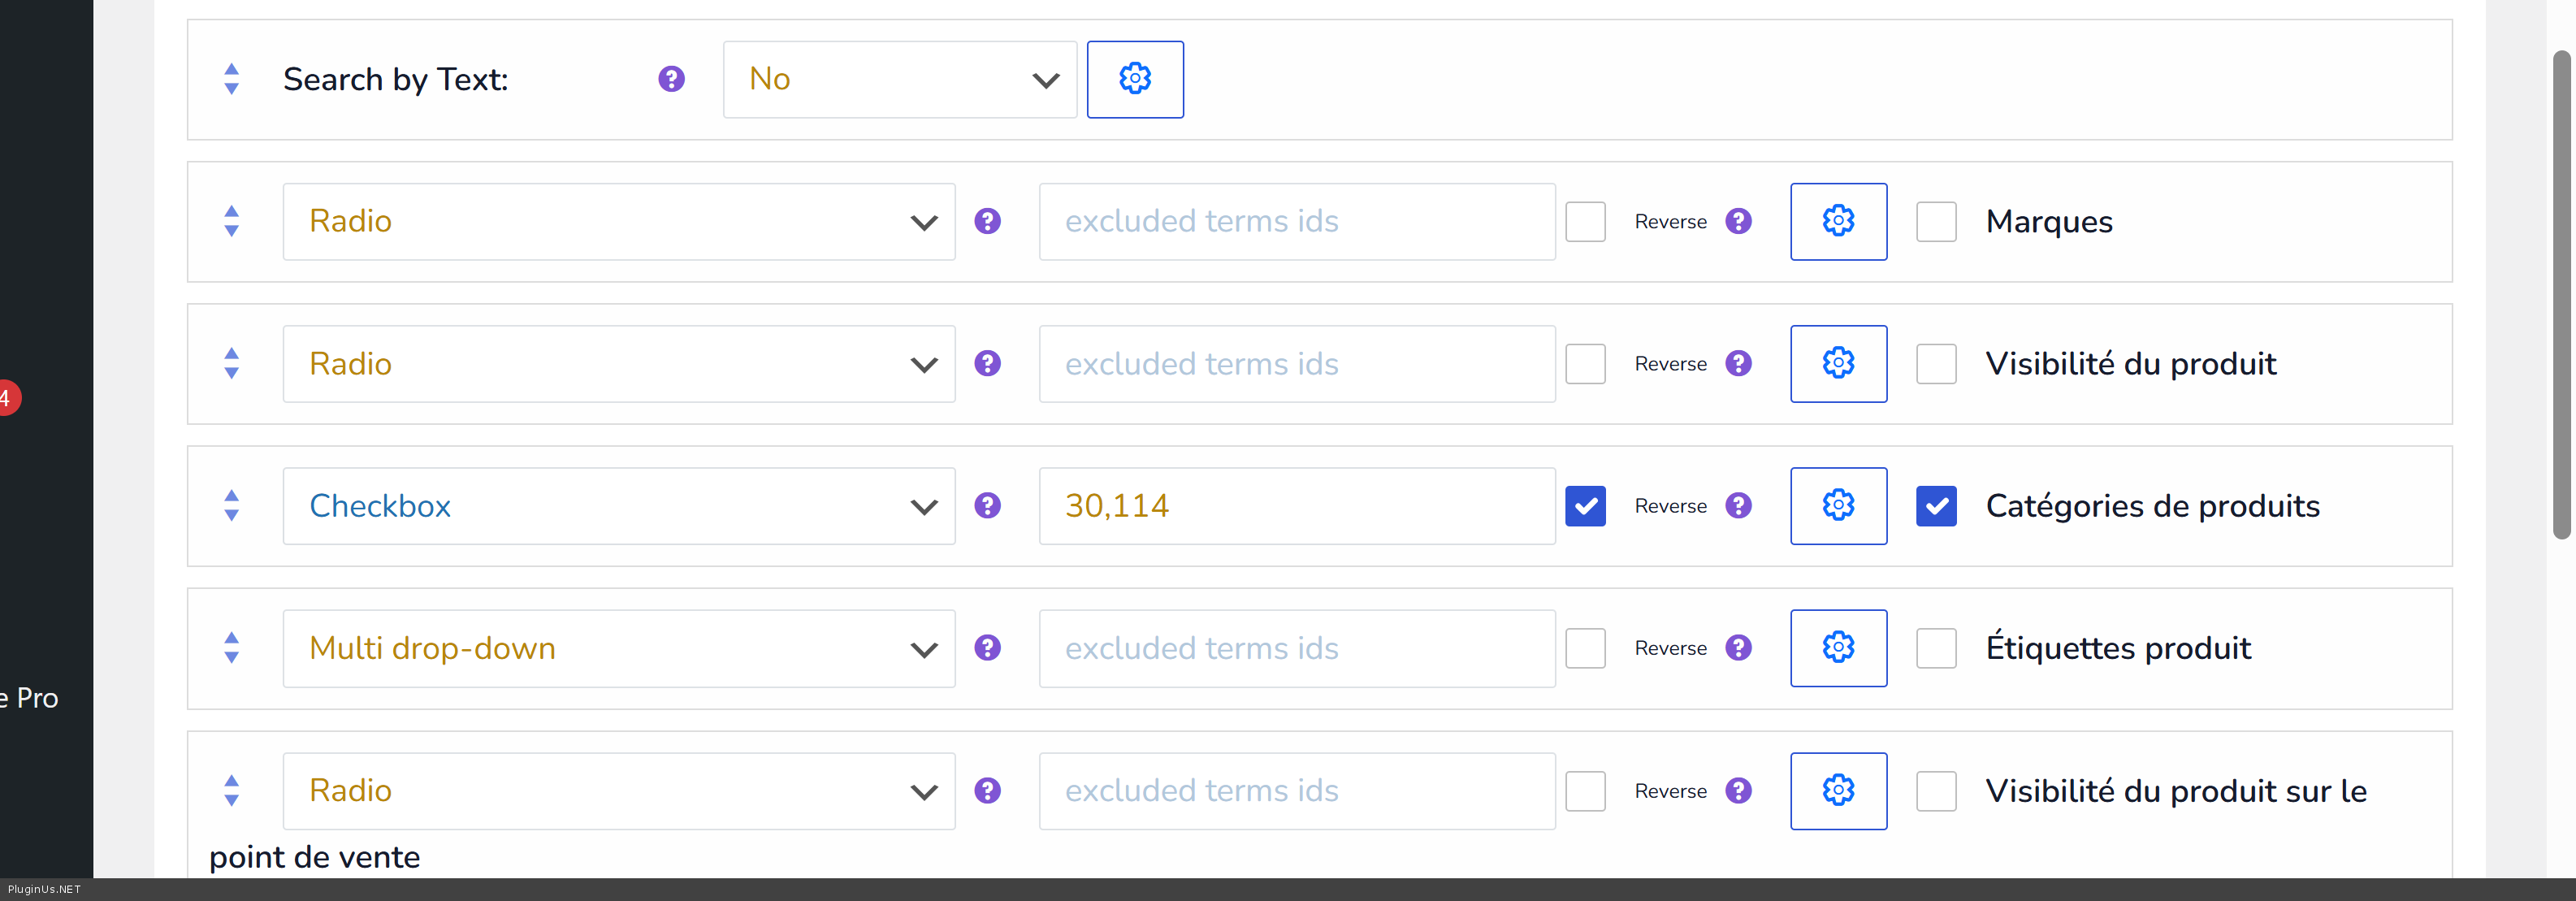Click help icon next to Search by Text
Viewport: 2576px width, 901px height.
click(x=671, y=79)
